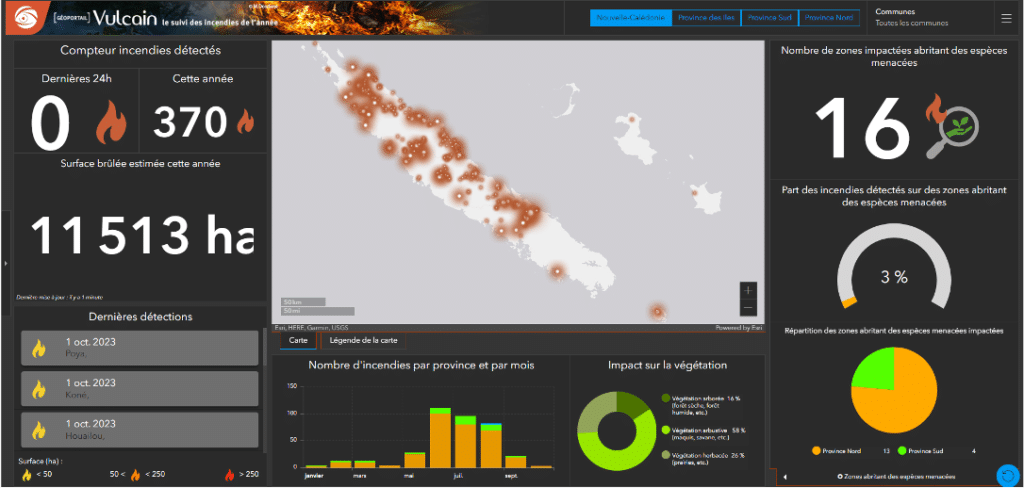Image resolution: width=1024 pixels, height=488 pixels.
Task: Select Province Sud filter
Action: [770, 18]
